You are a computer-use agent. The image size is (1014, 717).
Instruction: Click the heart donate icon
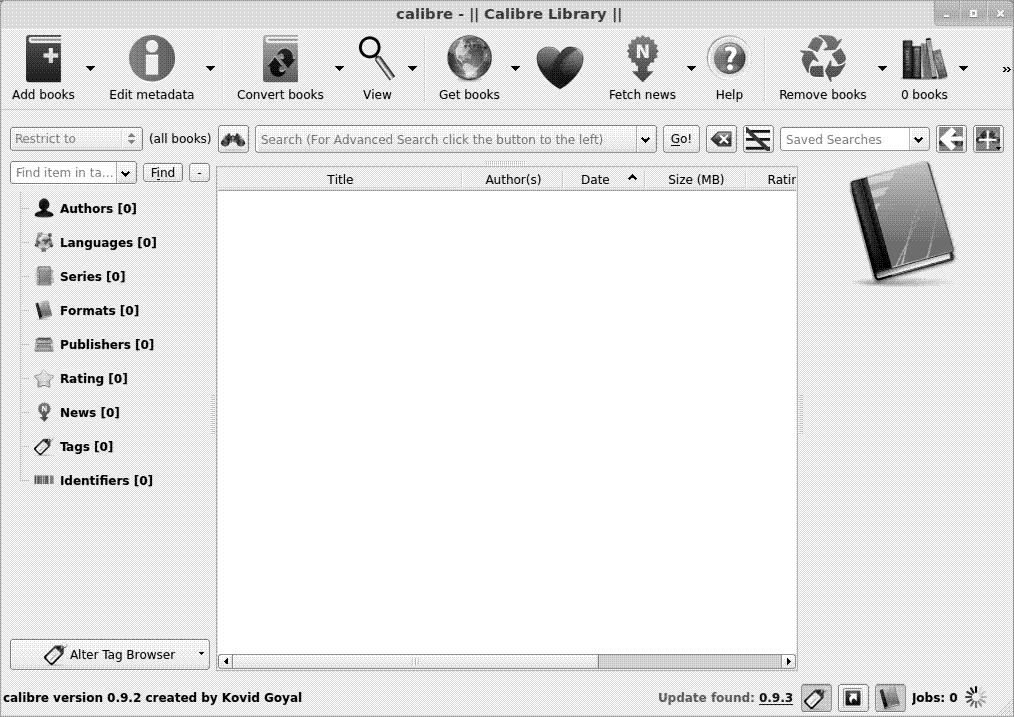pos(560,67)
